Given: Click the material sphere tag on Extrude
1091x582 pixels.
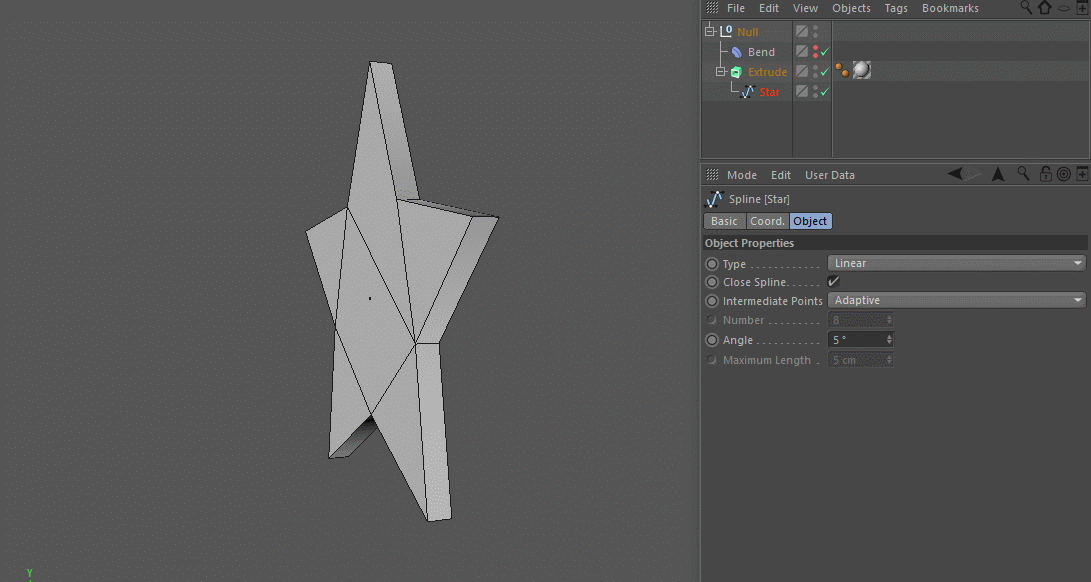Looking at the screenshot, I should [862, 71].
